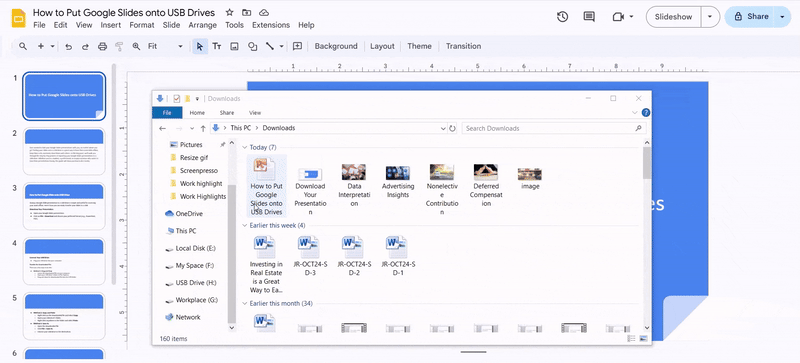Open the View tab in Downloads window

pos(255,113)
